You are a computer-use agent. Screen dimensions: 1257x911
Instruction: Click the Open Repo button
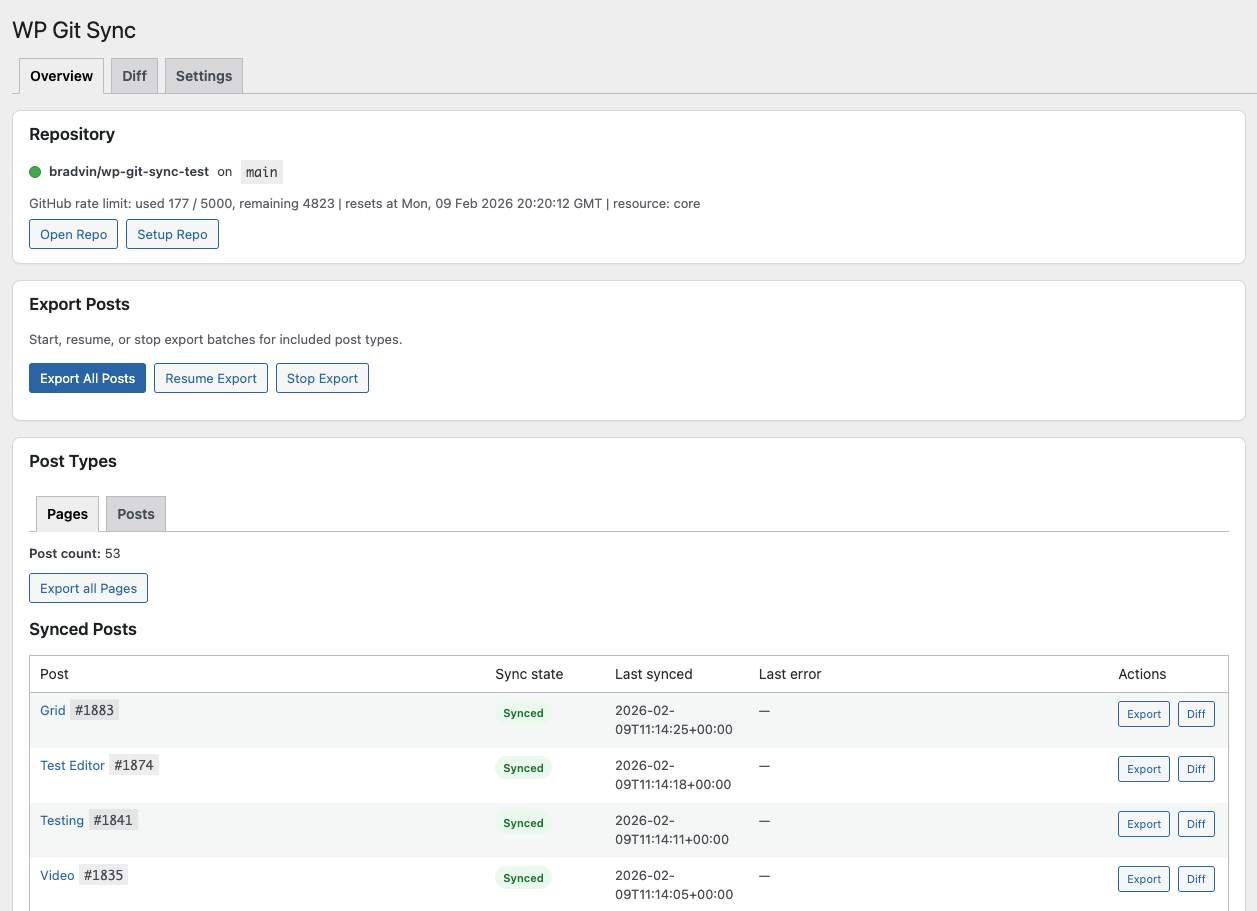(x=74, y=234)
